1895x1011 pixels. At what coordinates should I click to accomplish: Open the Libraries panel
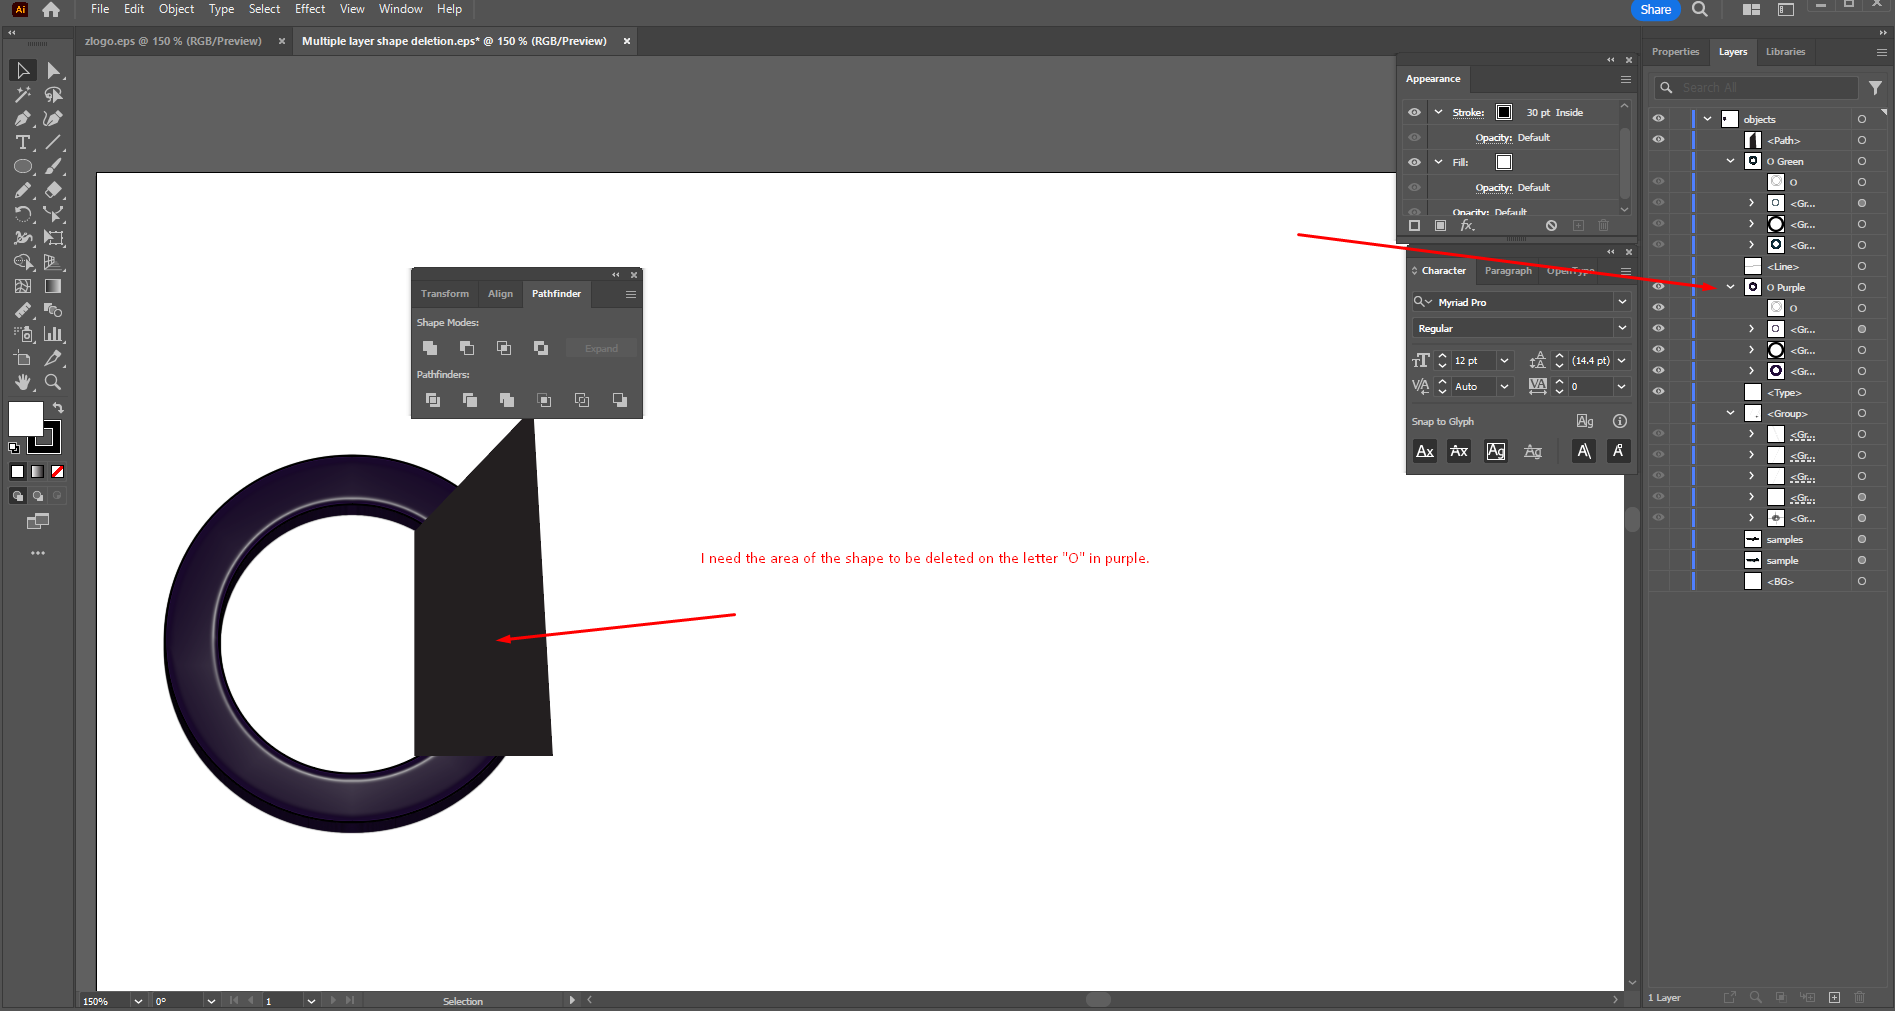[x=1786, y=52]
